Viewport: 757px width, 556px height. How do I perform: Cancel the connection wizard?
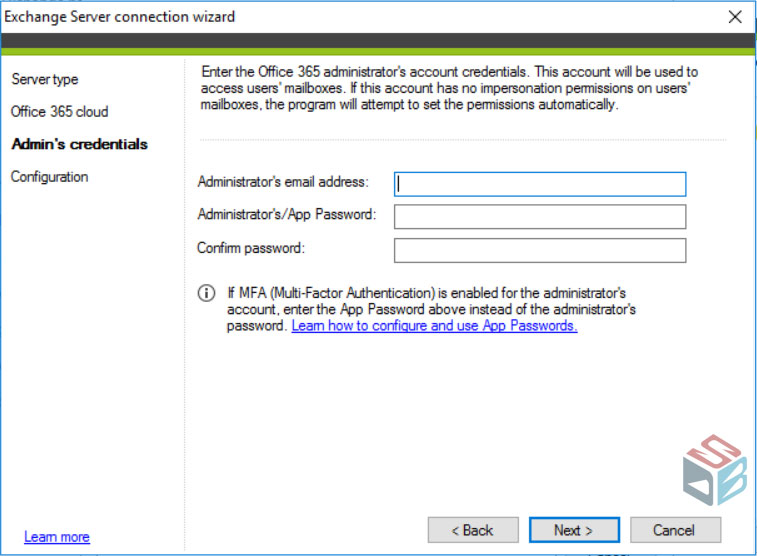[675, 530]
